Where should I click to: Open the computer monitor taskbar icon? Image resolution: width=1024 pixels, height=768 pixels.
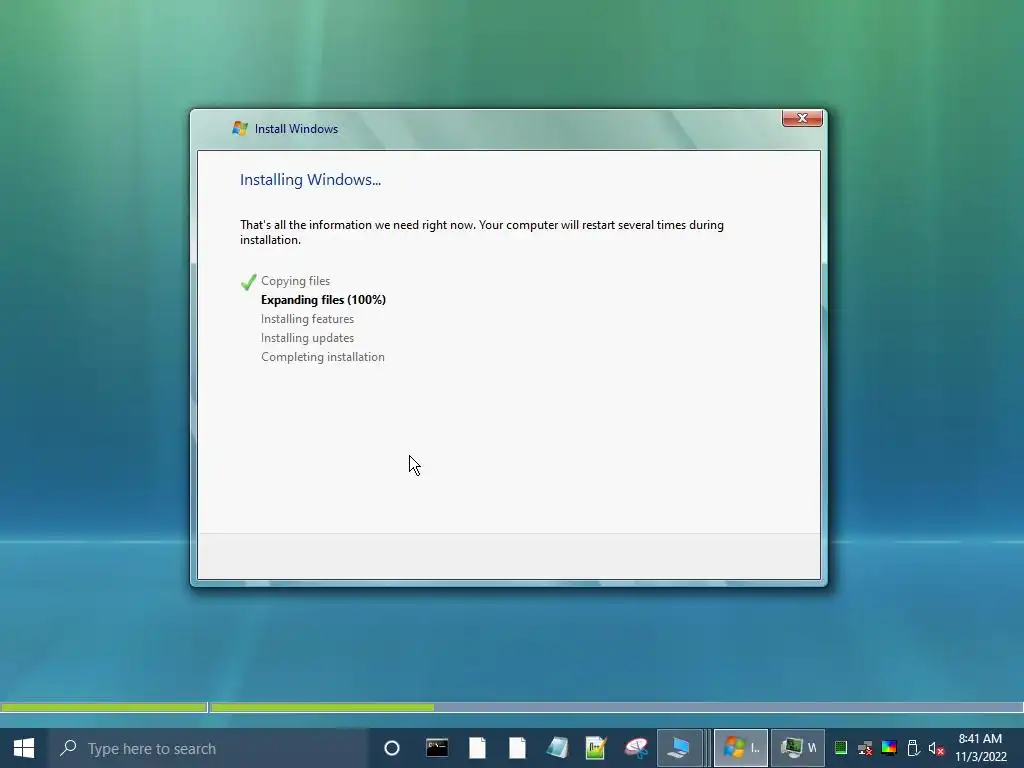point(679,748)
